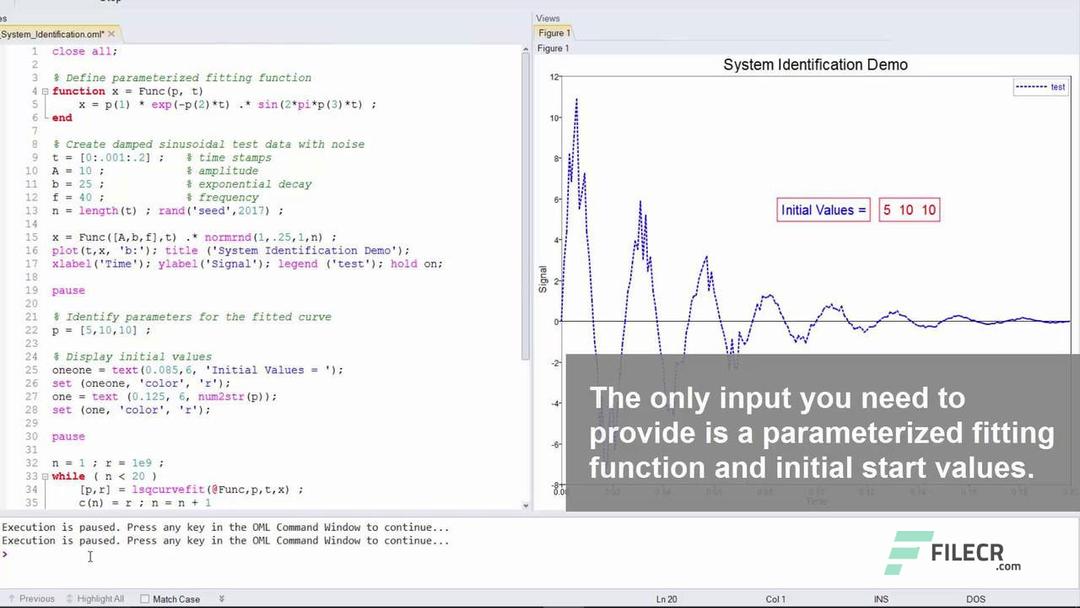This screenshot has height=608, width=1080.
Task: Toggle the DOS line-ending indicator
Action: tap(976, 598)
